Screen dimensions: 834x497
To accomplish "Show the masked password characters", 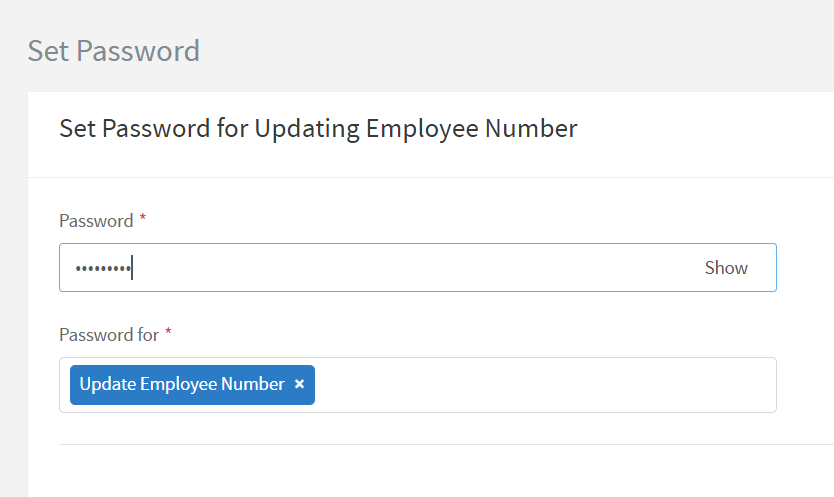I will tap(726, 268).
